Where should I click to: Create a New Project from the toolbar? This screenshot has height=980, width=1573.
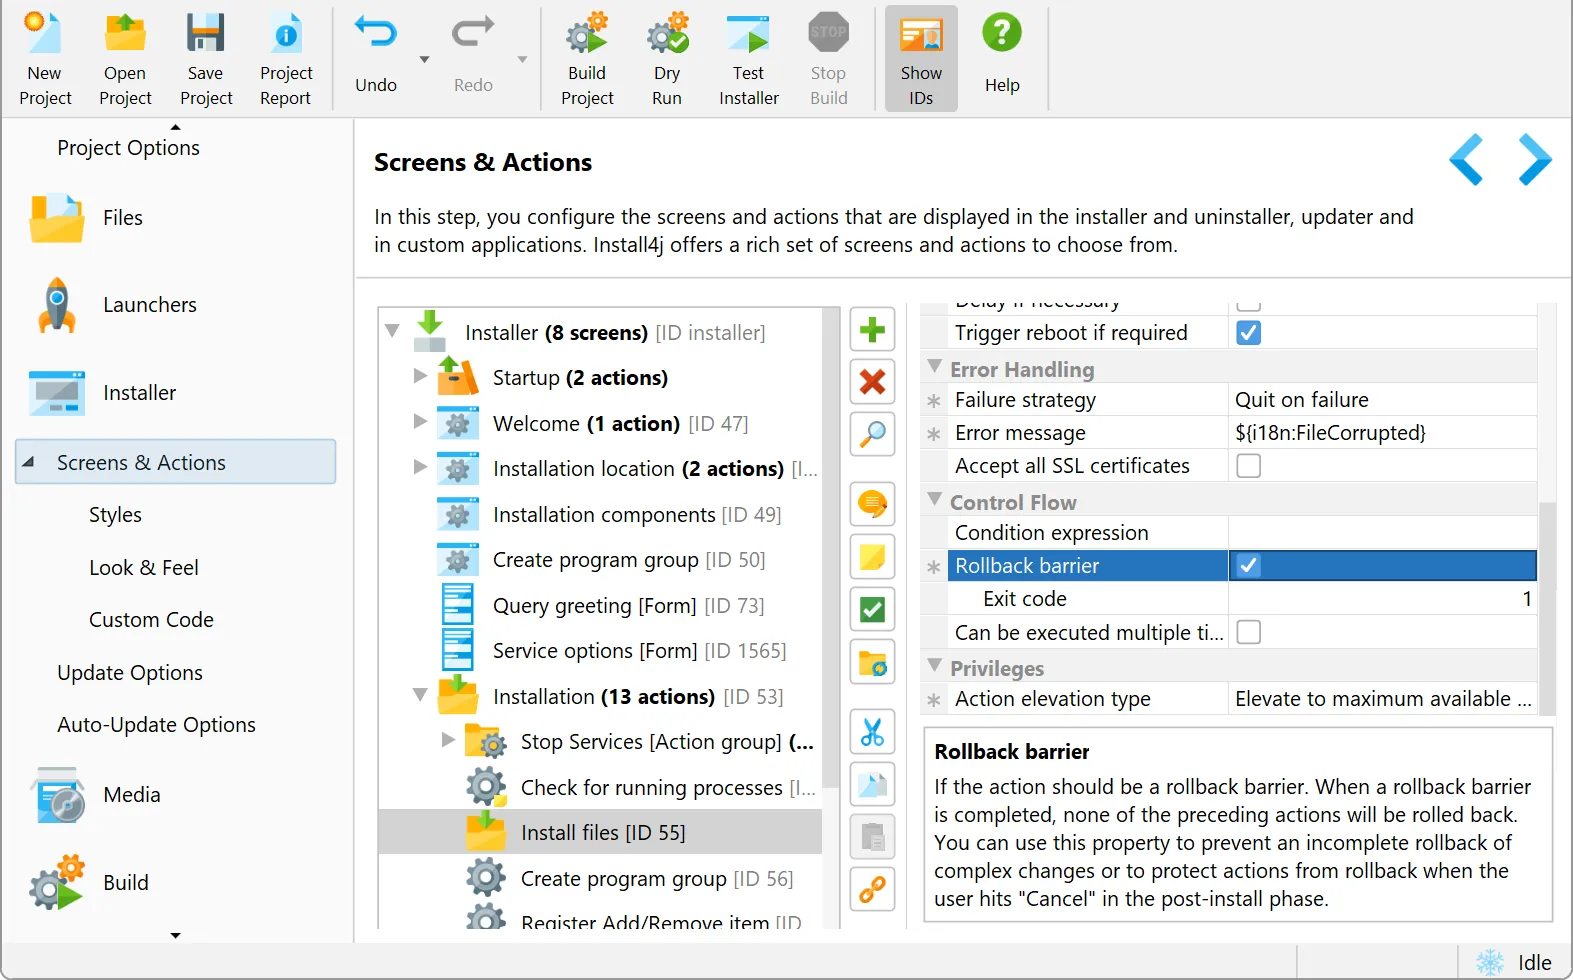coord(45,58)
